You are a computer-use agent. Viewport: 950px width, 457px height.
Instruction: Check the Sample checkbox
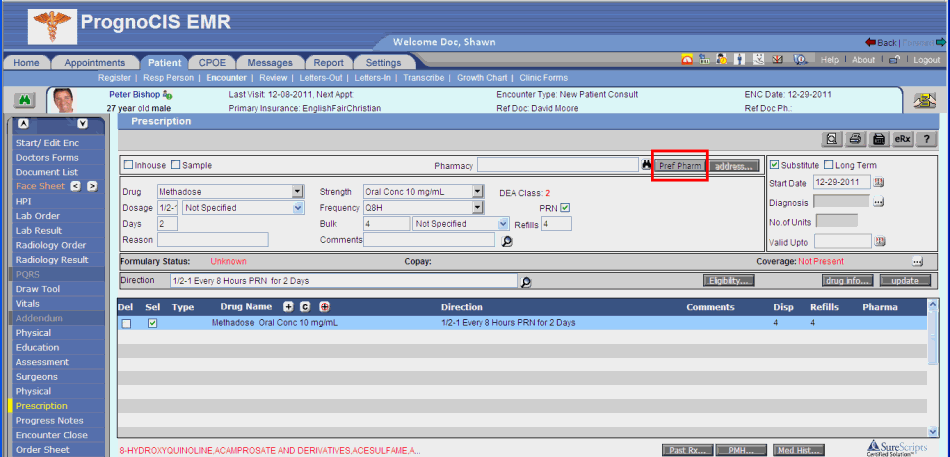pos(176,165)
